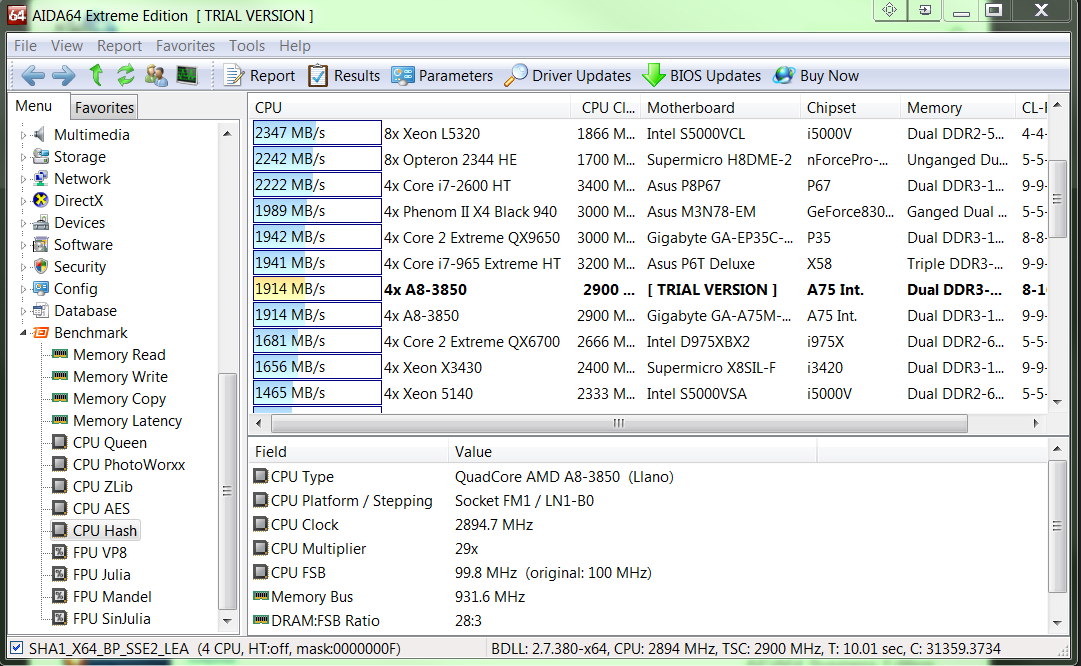Viewport: 1081px width, 666px height.
Task: Refresh using the green circular arrows icon
Action: point(125,75)
